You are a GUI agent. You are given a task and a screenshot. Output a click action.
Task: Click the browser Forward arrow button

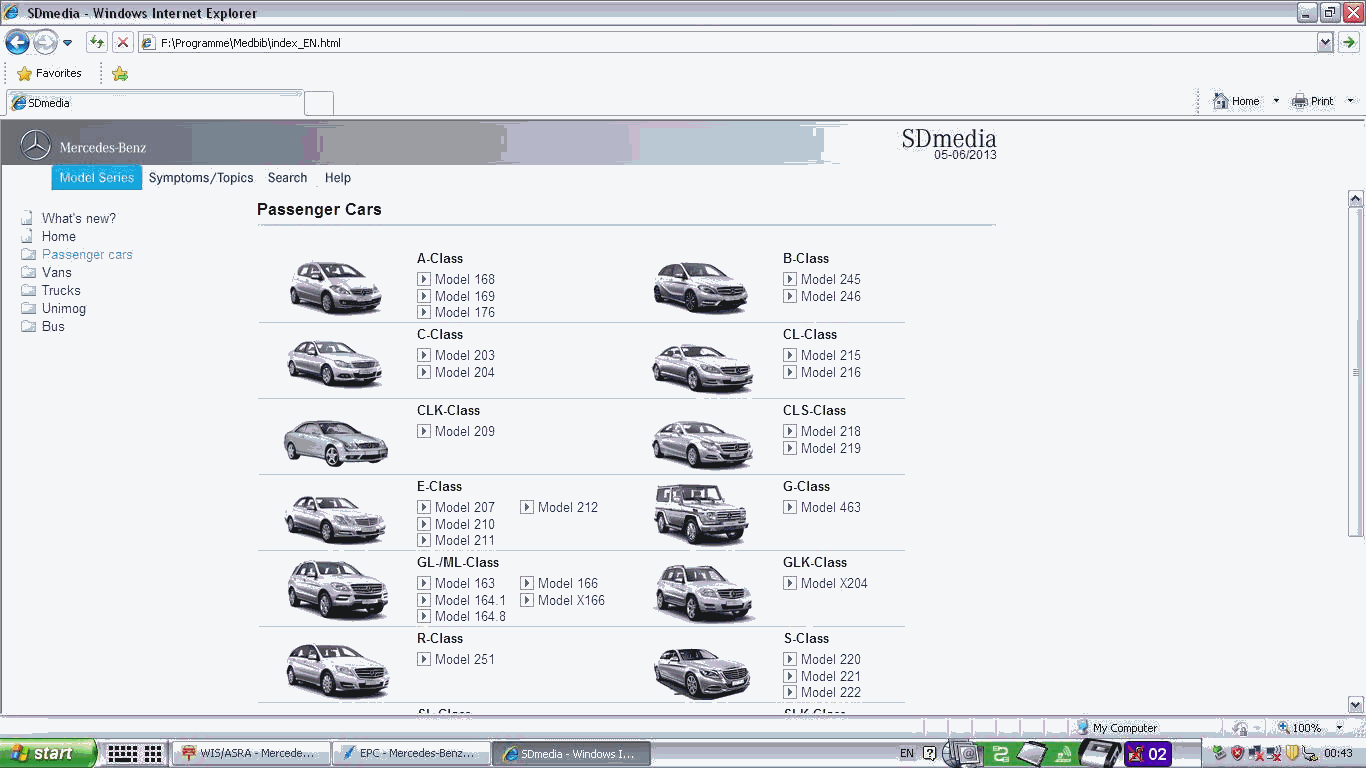tap(45, 42)
